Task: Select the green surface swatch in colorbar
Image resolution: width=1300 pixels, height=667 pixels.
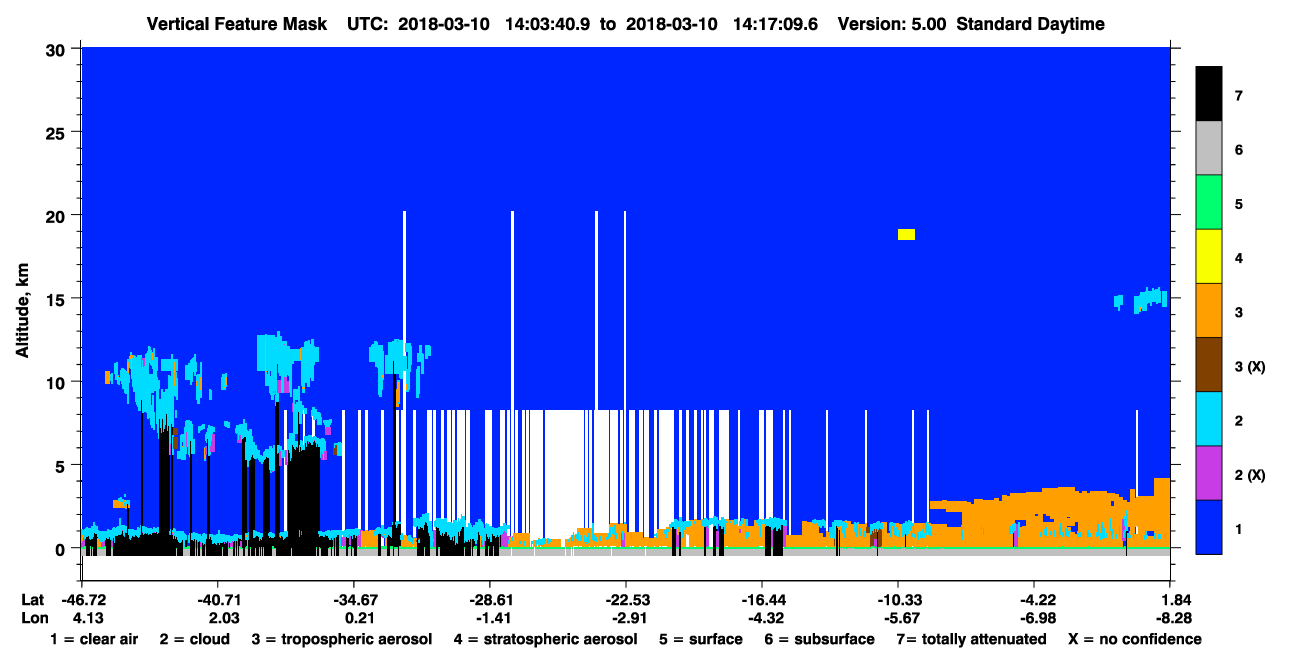Action: tap(1209, 202)
